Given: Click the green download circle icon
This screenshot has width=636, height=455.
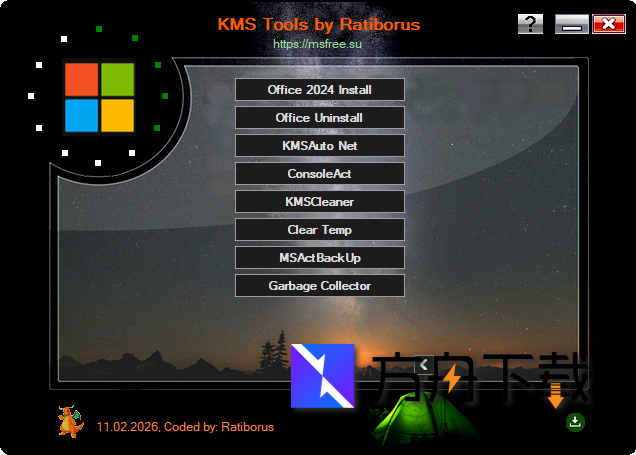Looking at the screenshot, I should [575, 422].
